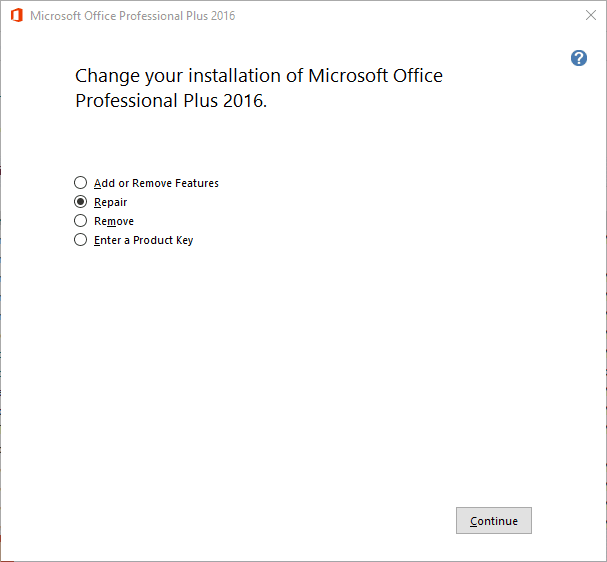This screenshot has width=607, height=562.
Task: Click the Office logo in the title bar
Action: 17,15
